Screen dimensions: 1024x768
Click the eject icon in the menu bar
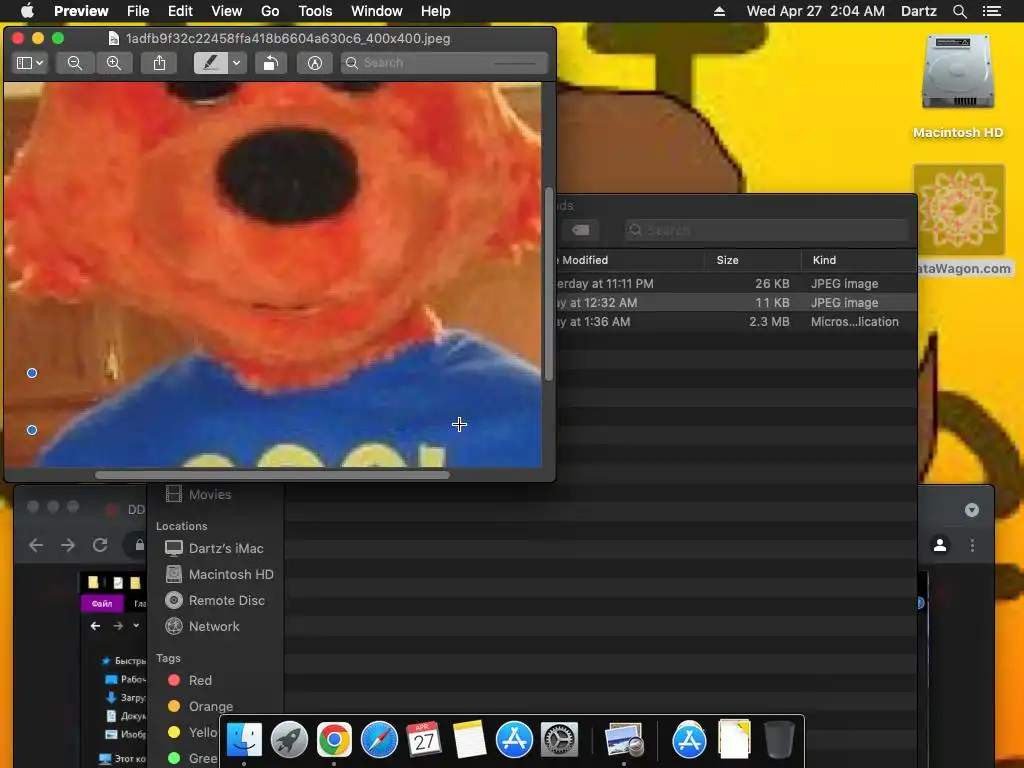tap(719, 11)
